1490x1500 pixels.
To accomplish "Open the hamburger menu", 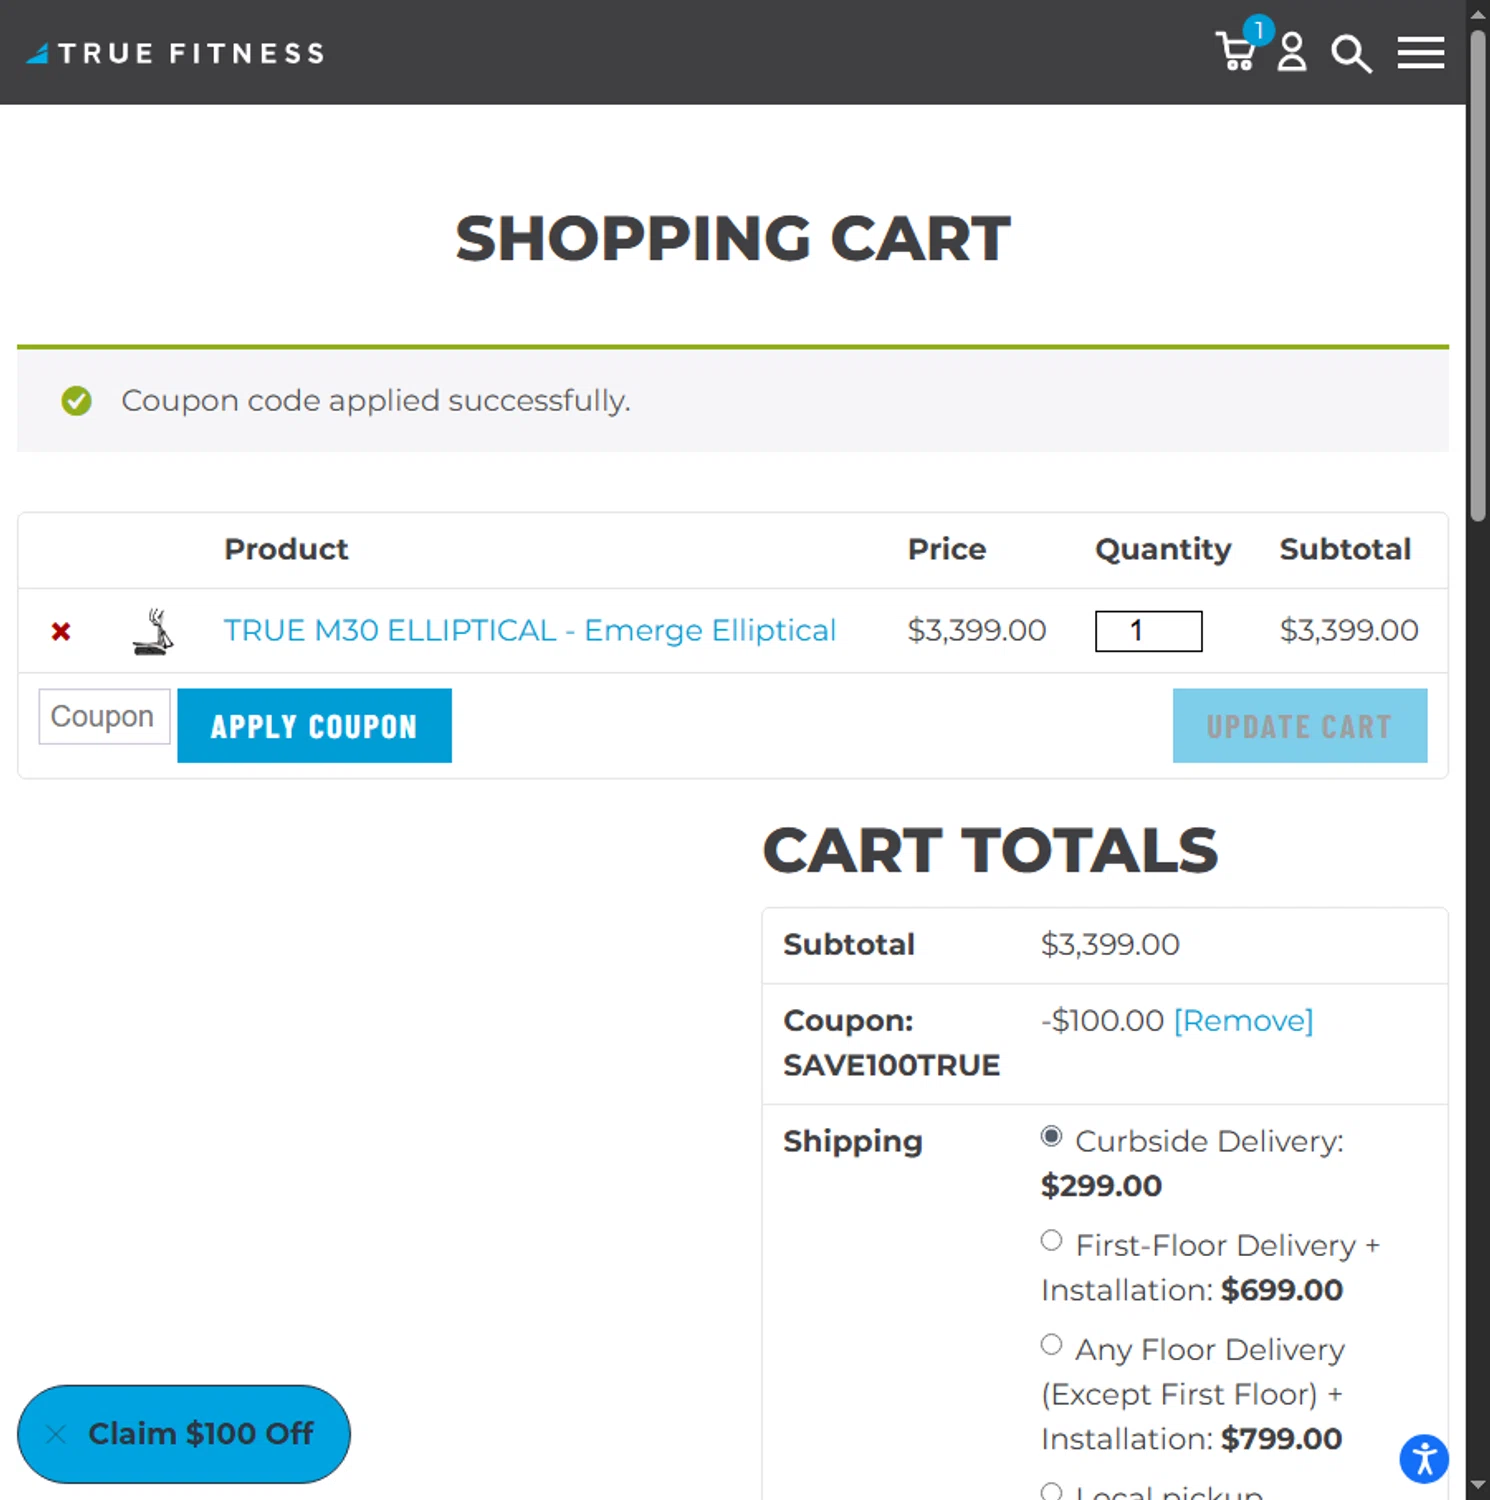I will (1420, 52).
